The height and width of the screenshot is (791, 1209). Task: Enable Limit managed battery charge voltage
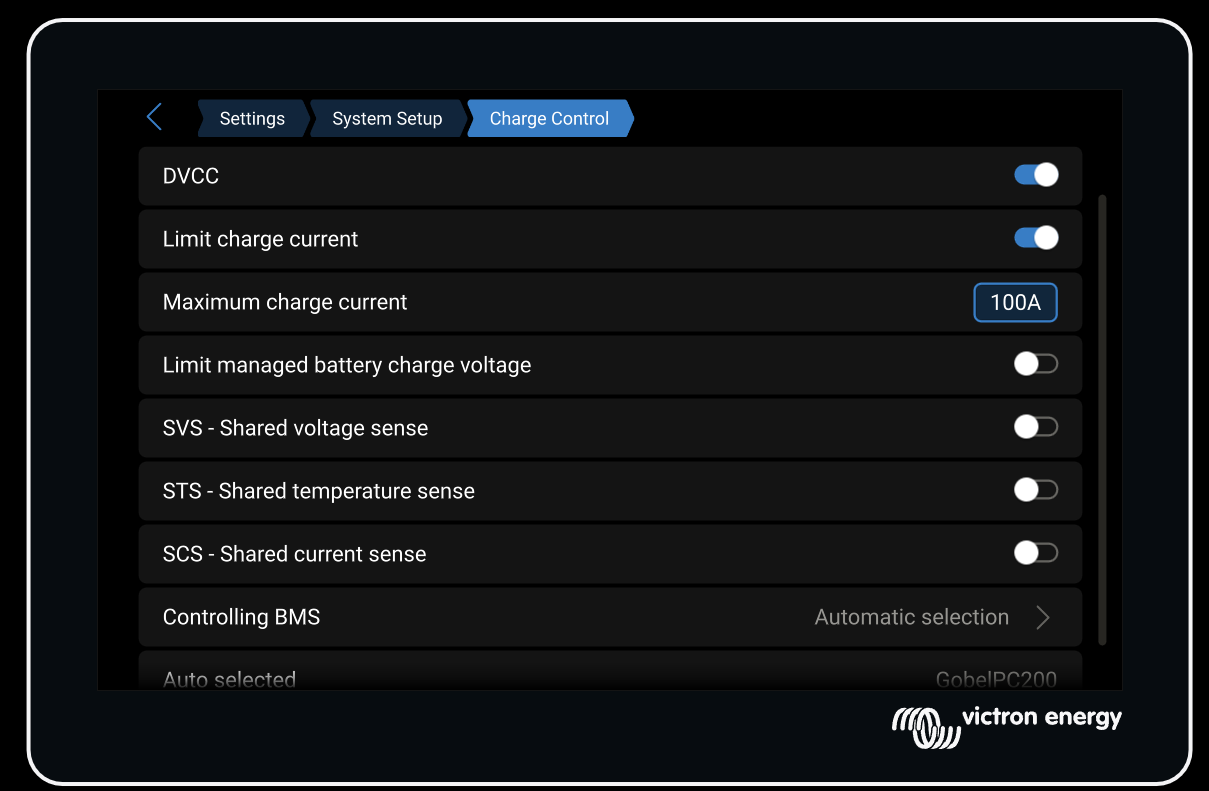coord(1035,364)
